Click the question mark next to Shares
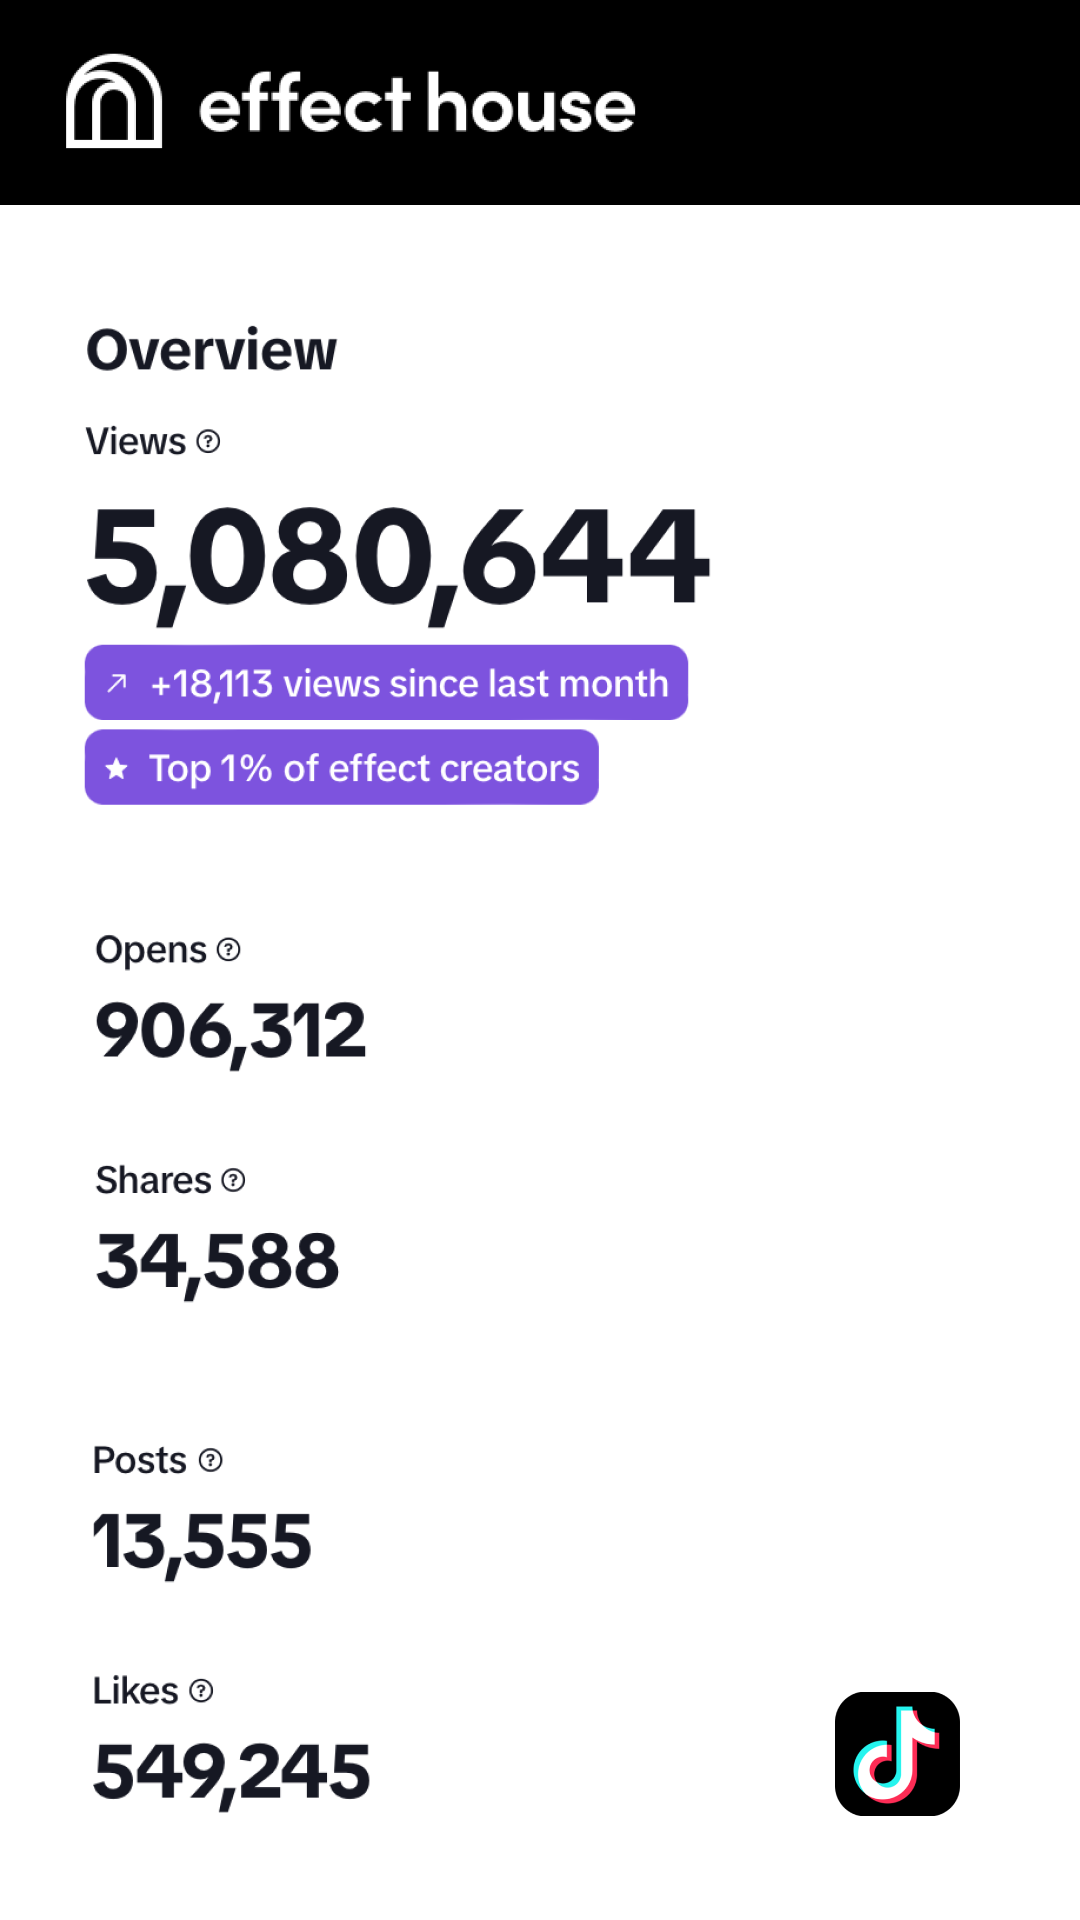The width and height of the screenshot is (1080, 1920). coord(233,1180)
